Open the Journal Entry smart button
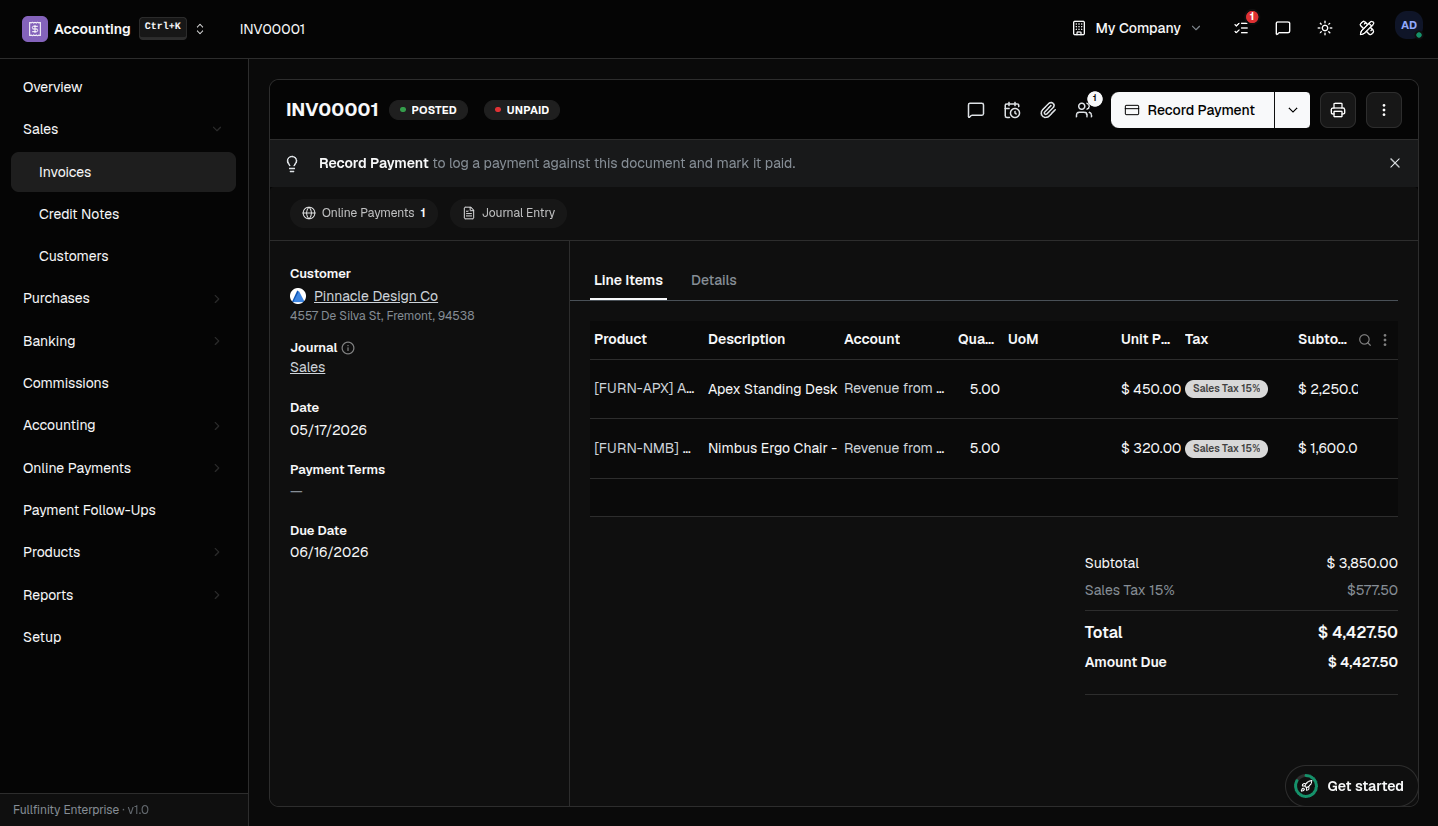Viewport: 1438px width, 826px height. [509, 213]
